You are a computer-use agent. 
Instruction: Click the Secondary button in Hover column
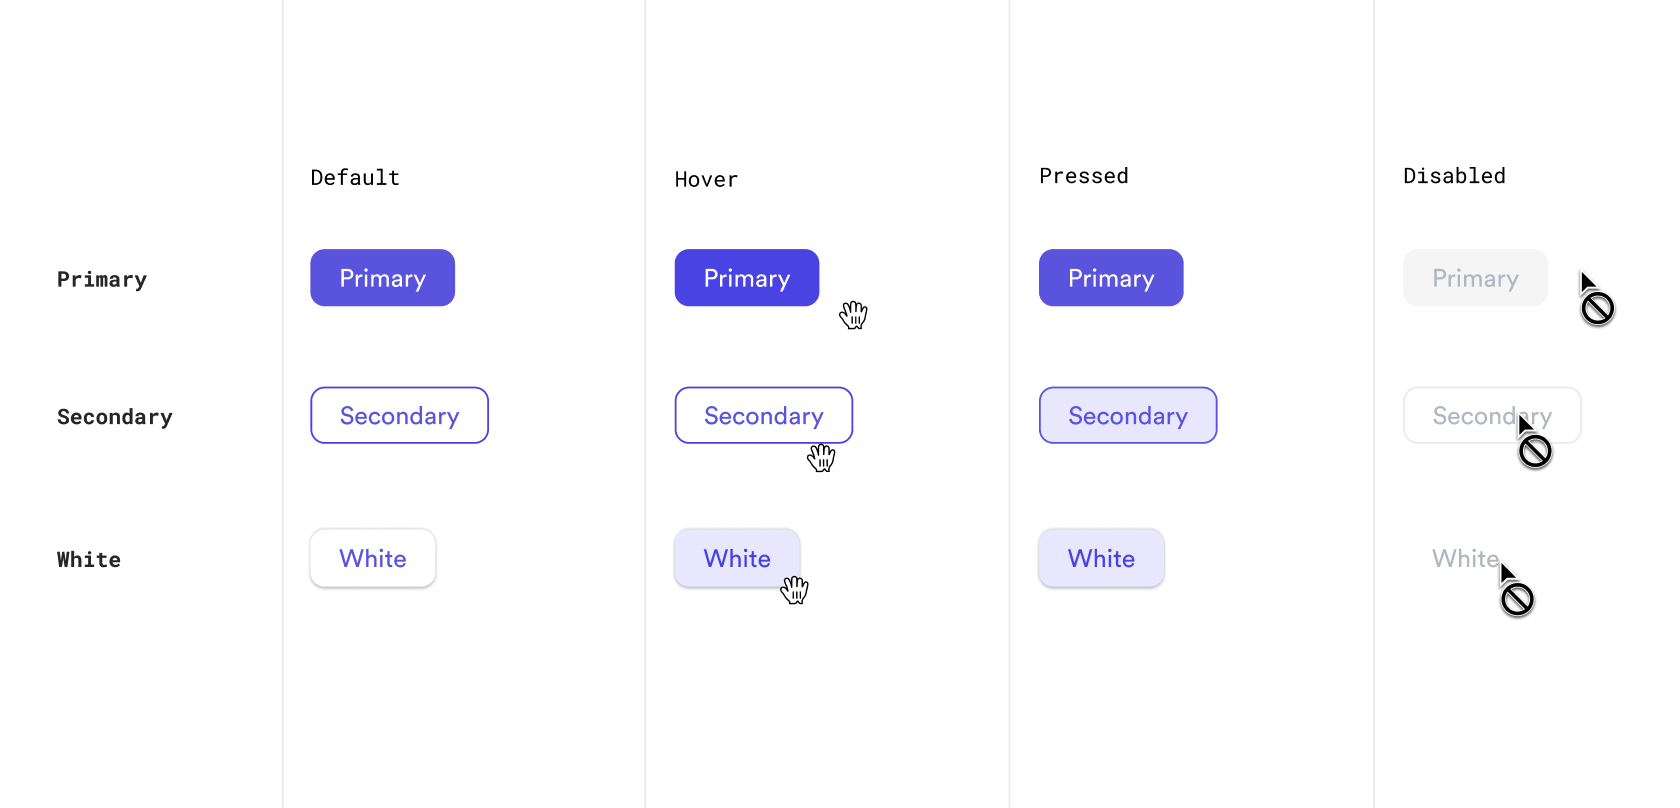click(763, 415)
